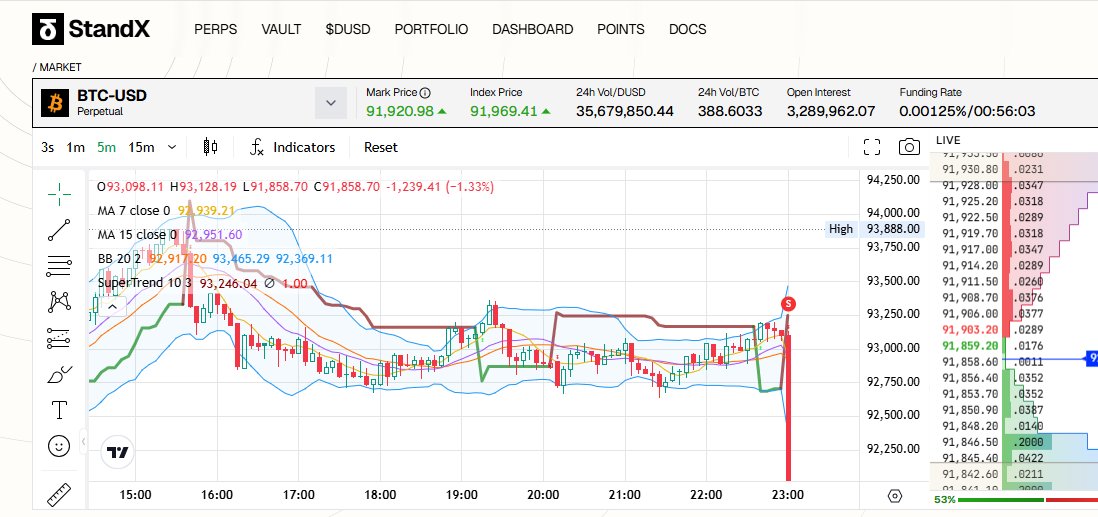The width and height of the screenshot is (1098, 517).
Task: Click the LIVE label above order book
Action: [x=948, y=140]
